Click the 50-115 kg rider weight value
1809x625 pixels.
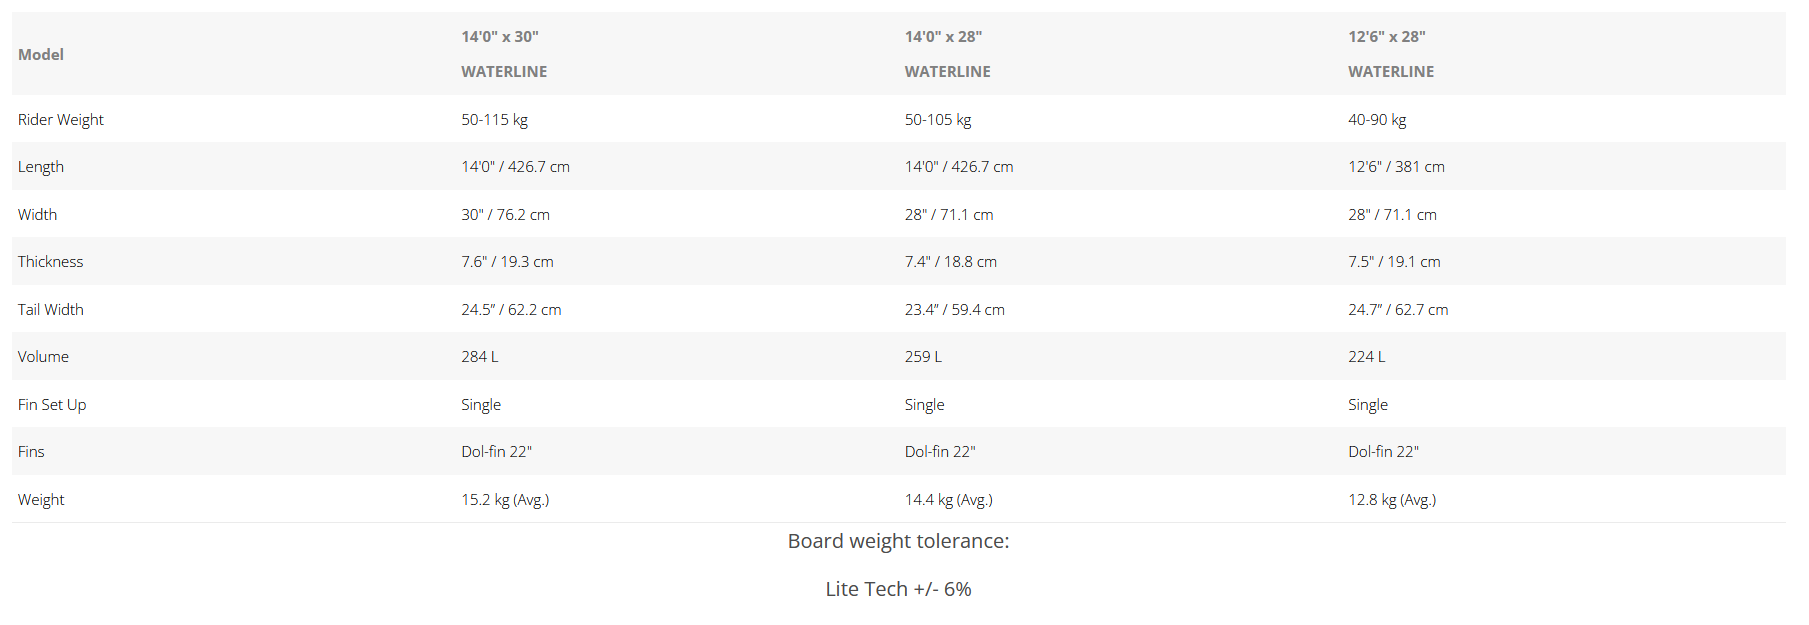494,120
